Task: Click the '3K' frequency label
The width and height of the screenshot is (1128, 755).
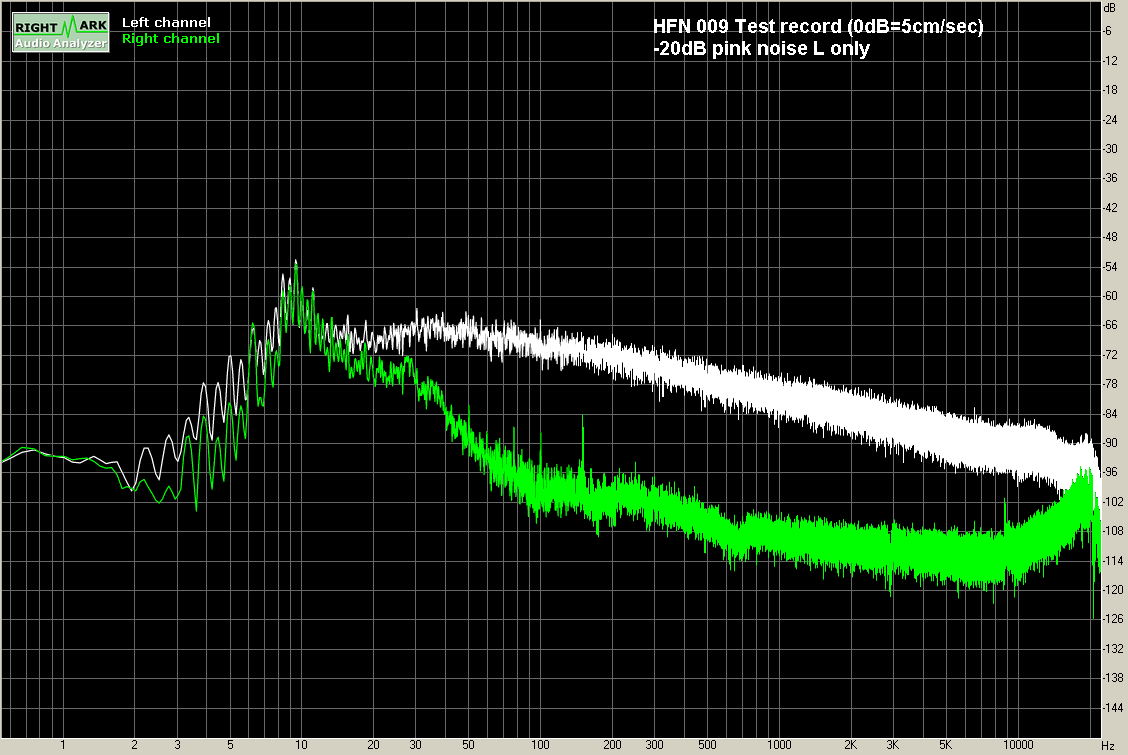Action: click(893, 745)
